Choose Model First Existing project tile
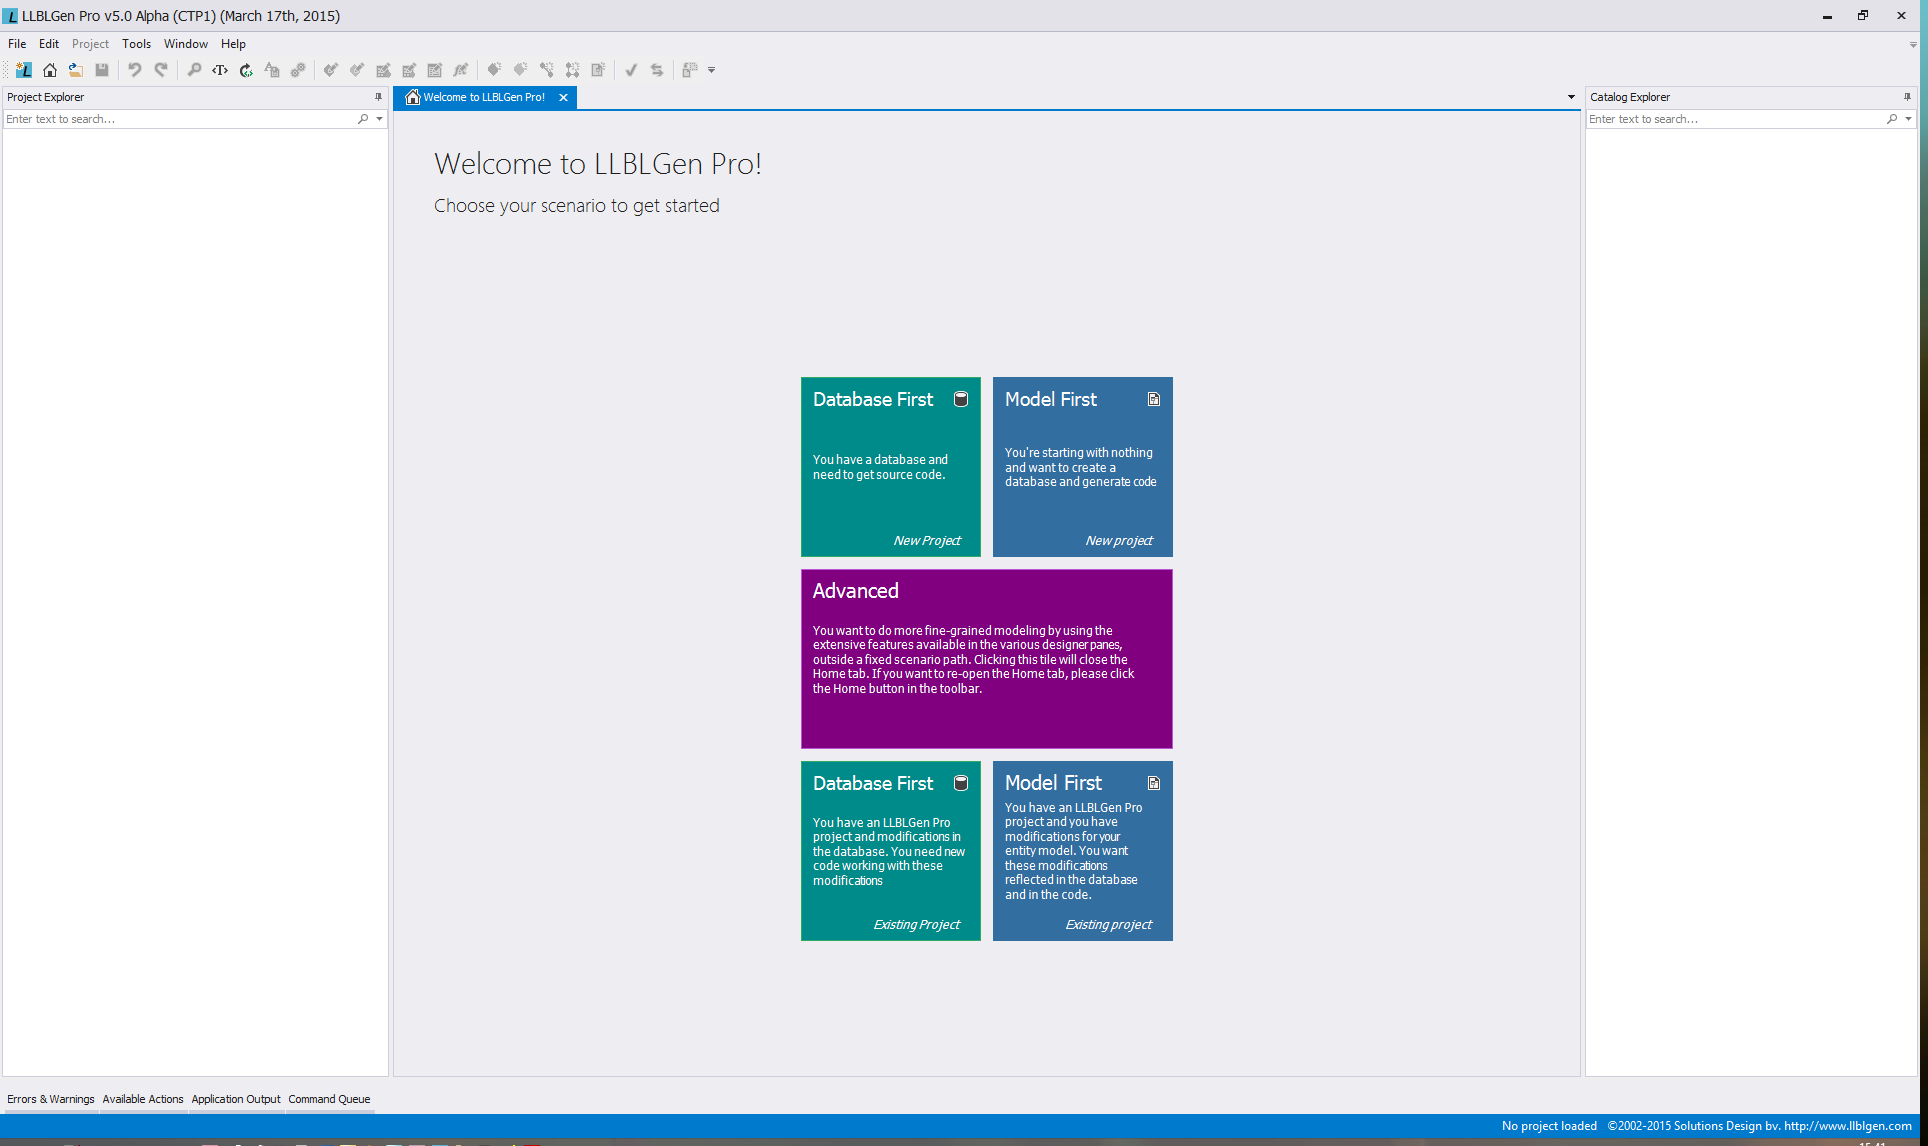This screenshot has width=1928, height=1146. [x=1083, y=851]
